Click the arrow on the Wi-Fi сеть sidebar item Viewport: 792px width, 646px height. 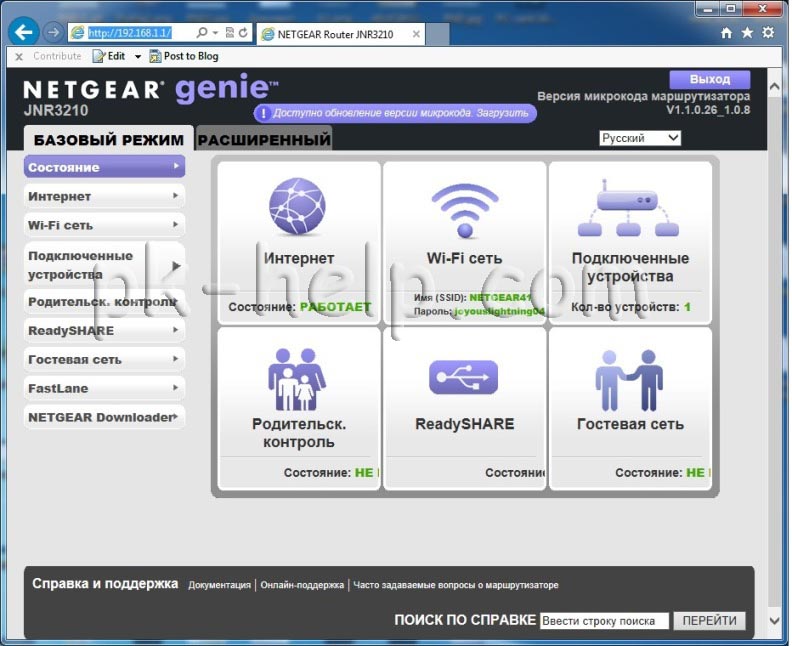pyautogui.click(x=175, y=224)
